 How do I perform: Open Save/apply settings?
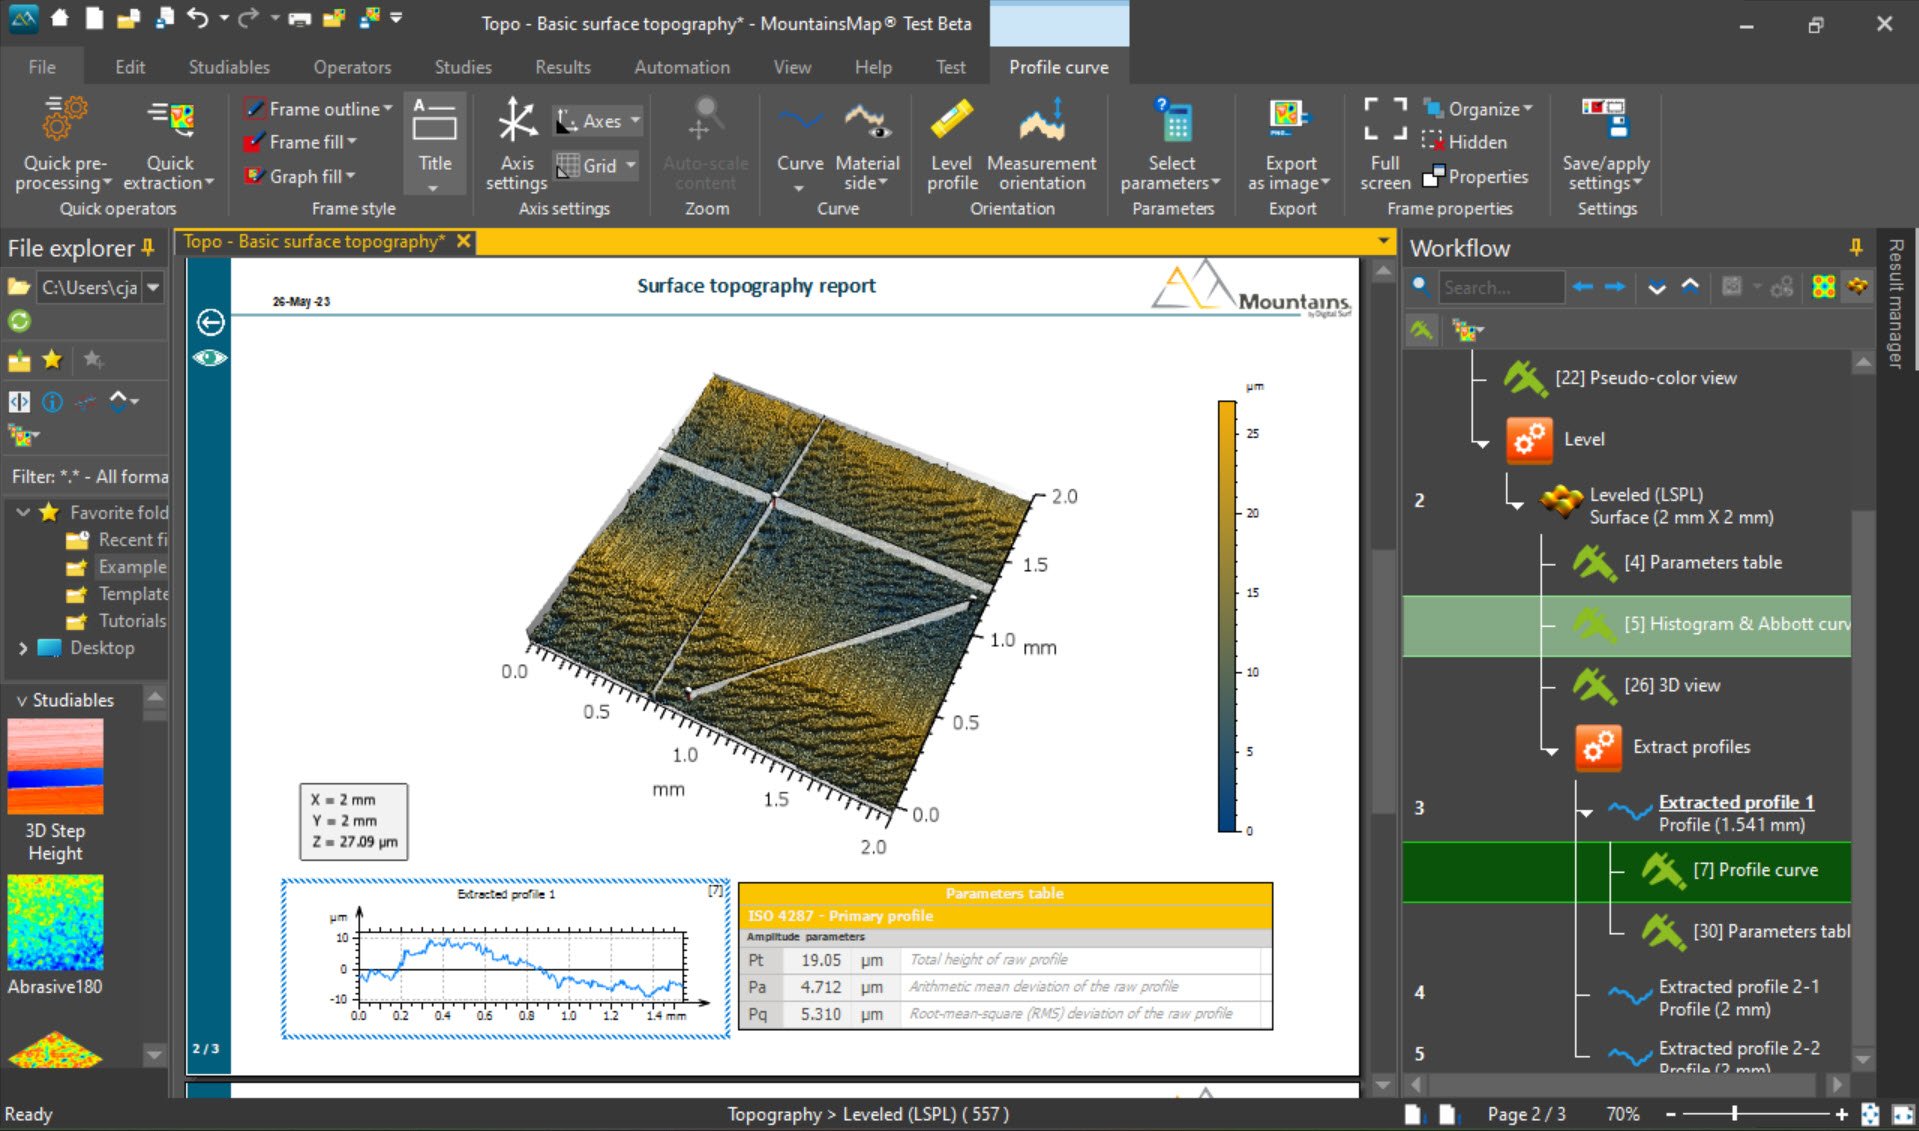pyautogui.click(x=1605, y=144)
